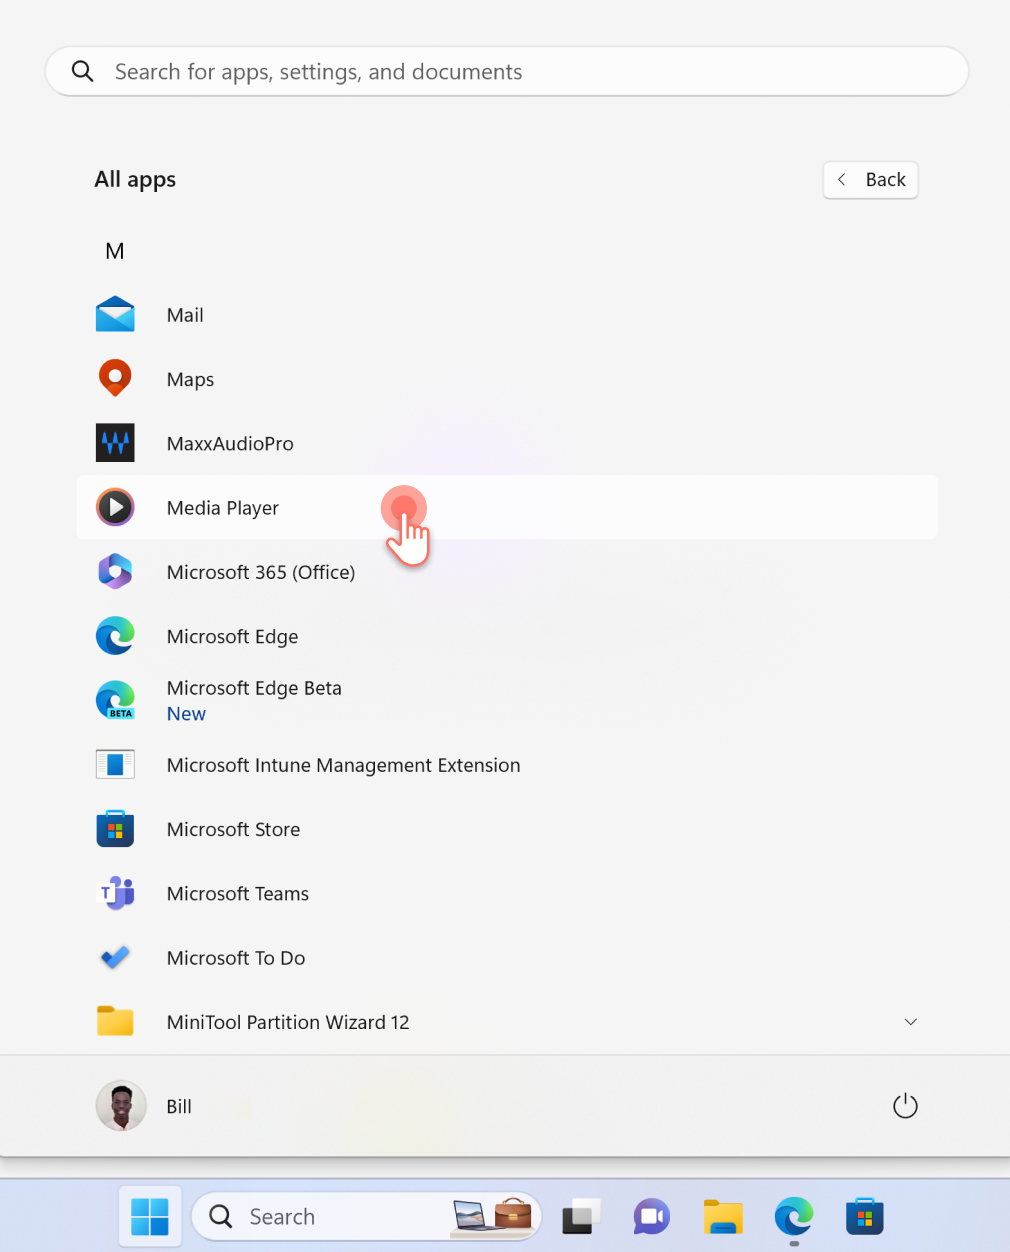The height and width of the screenshot is (1252, 1010).
Task: Open Microsoft To Do checkmark icon
Action: pyautogui.click(x=115, y=957)
